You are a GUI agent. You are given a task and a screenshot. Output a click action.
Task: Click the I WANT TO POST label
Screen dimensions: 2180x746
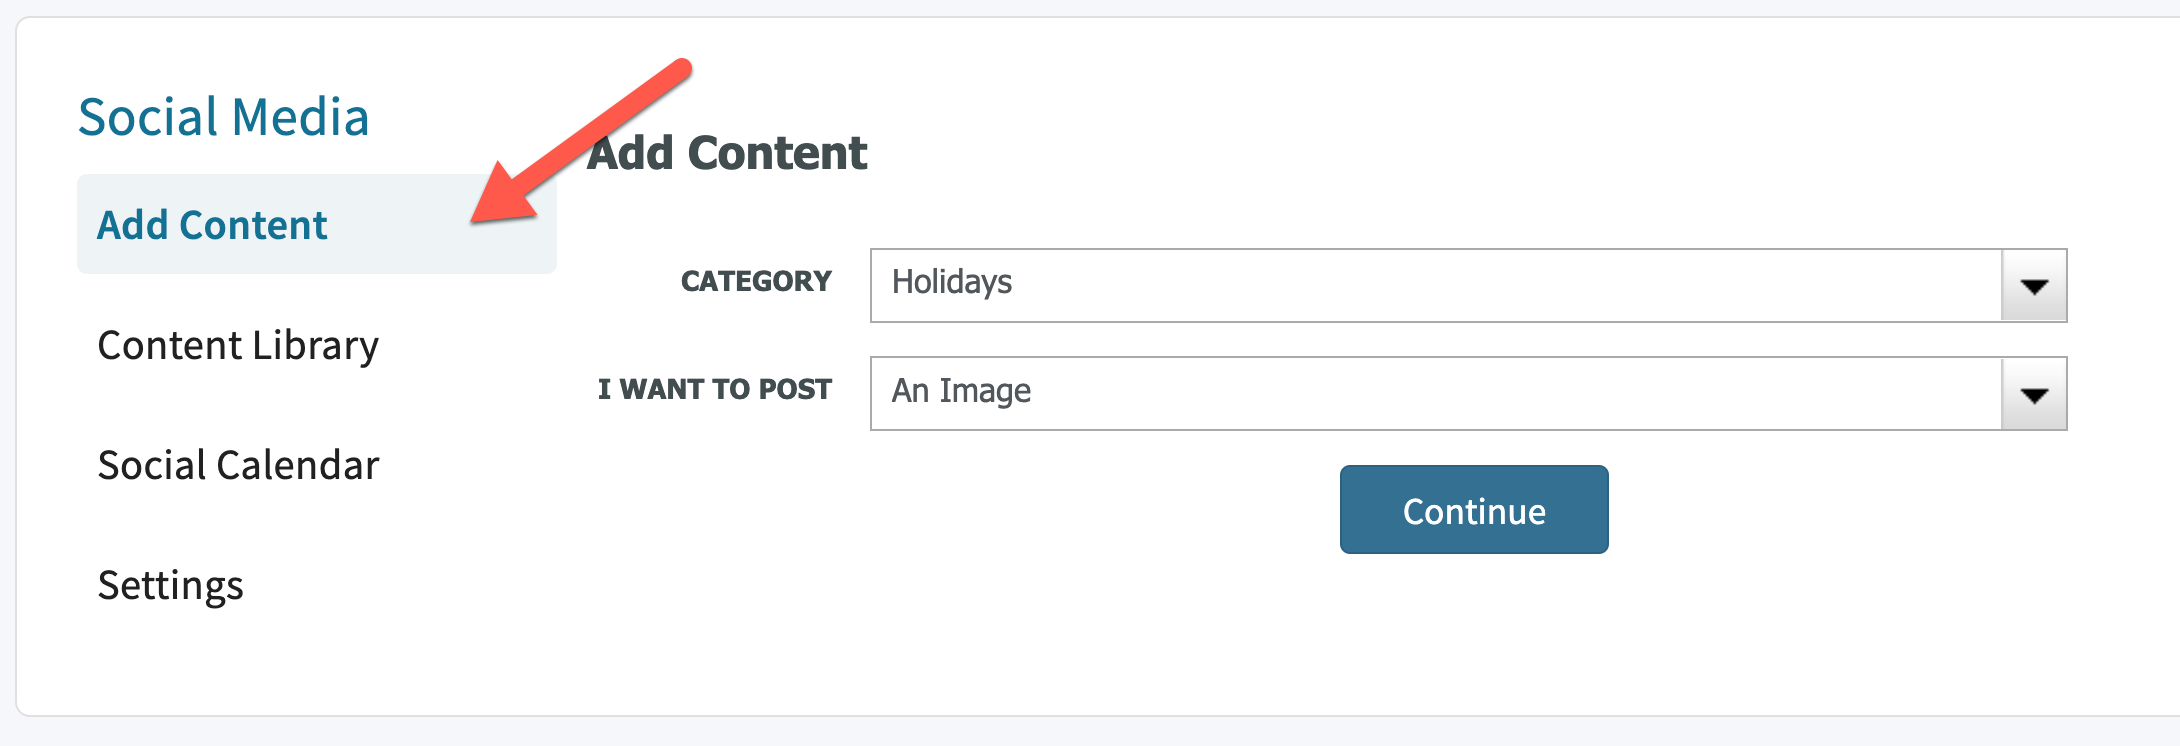(x=715, y=389)
